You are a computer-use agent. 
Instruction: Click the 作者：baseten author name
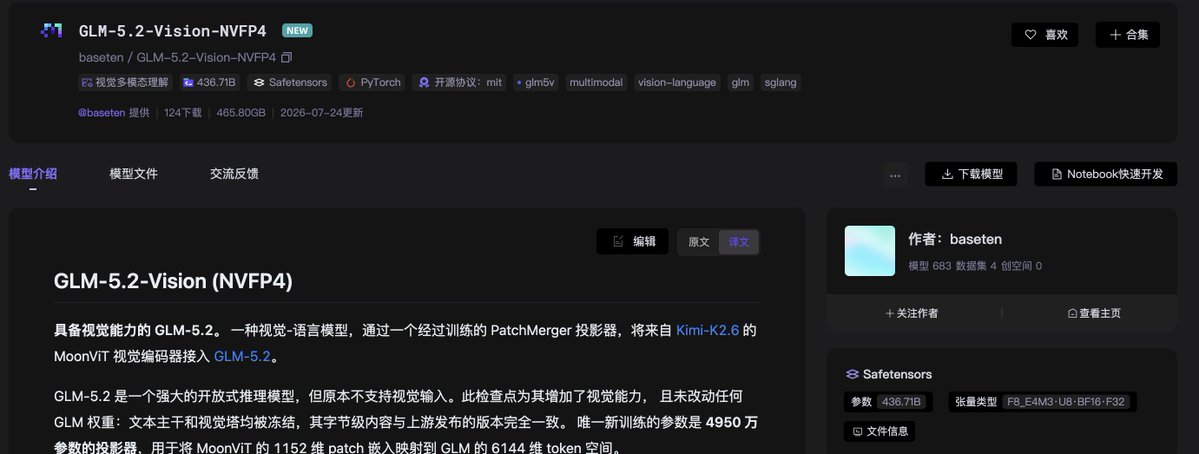955,239
